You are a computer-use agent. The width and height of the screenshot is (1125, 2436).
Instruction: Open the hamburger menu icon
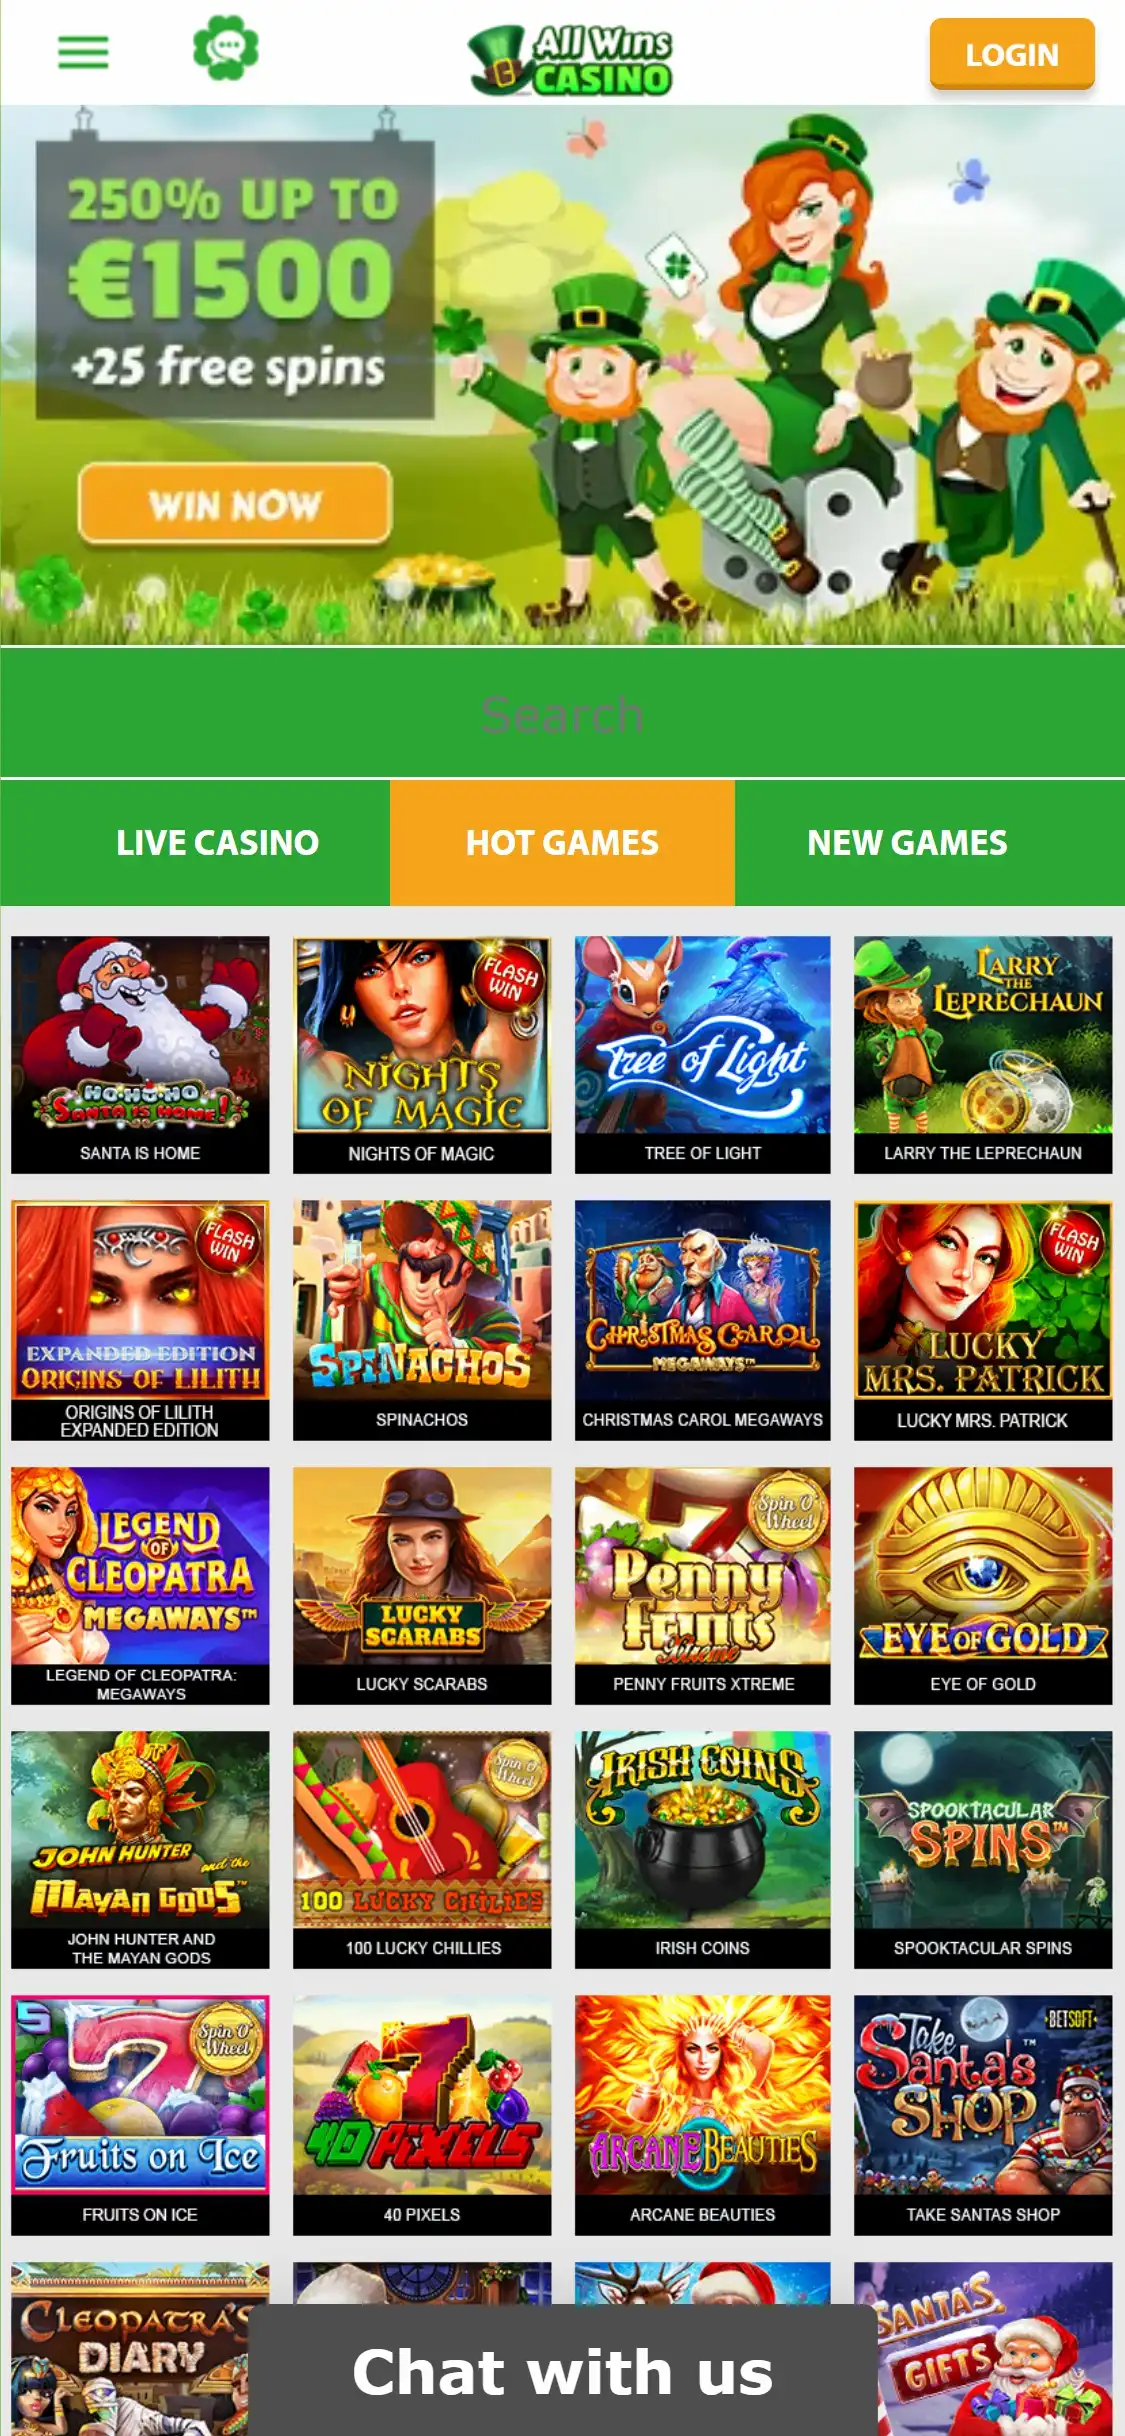[83, 52]
